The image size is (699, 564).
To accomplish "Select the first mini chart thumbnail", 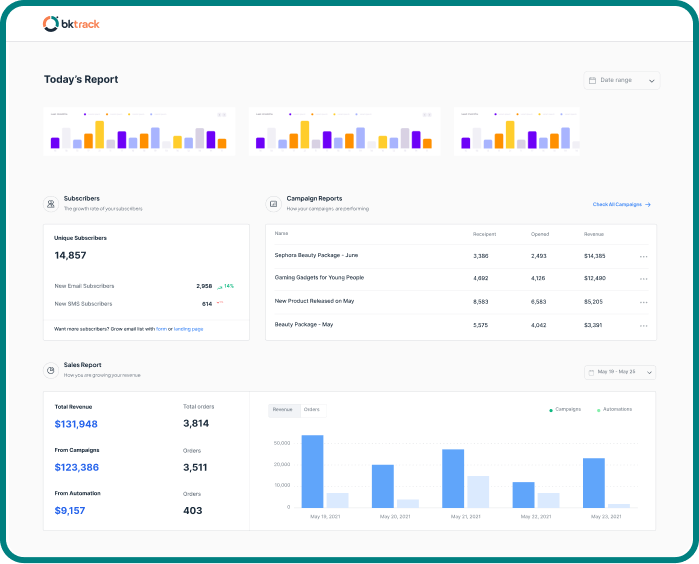I will 139,131.
